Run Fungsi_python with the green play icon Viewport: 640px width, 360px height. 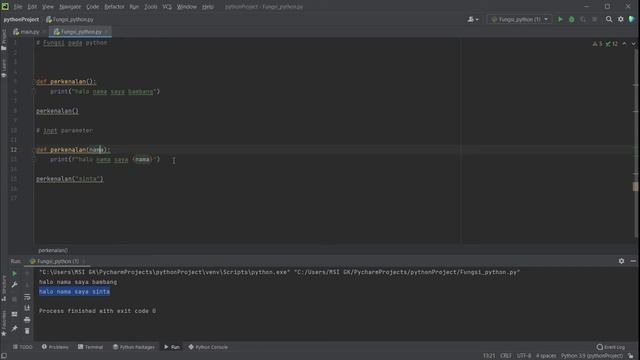pyautogui.click(x=560, y=19)
